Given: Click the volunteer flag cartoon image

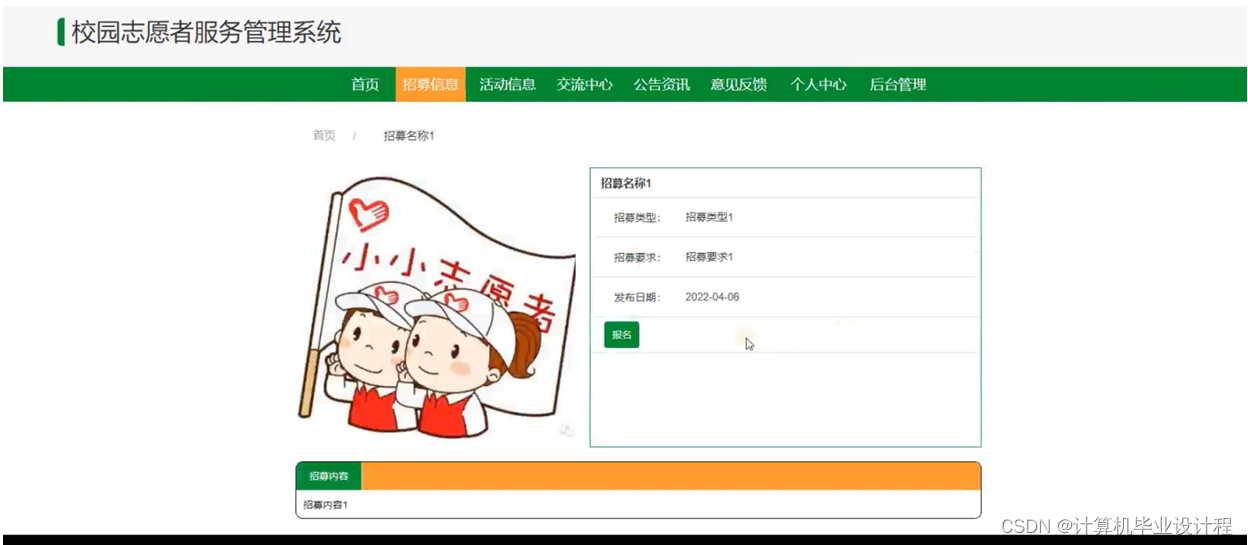Looking at the screenshot, I should (437, 306).
